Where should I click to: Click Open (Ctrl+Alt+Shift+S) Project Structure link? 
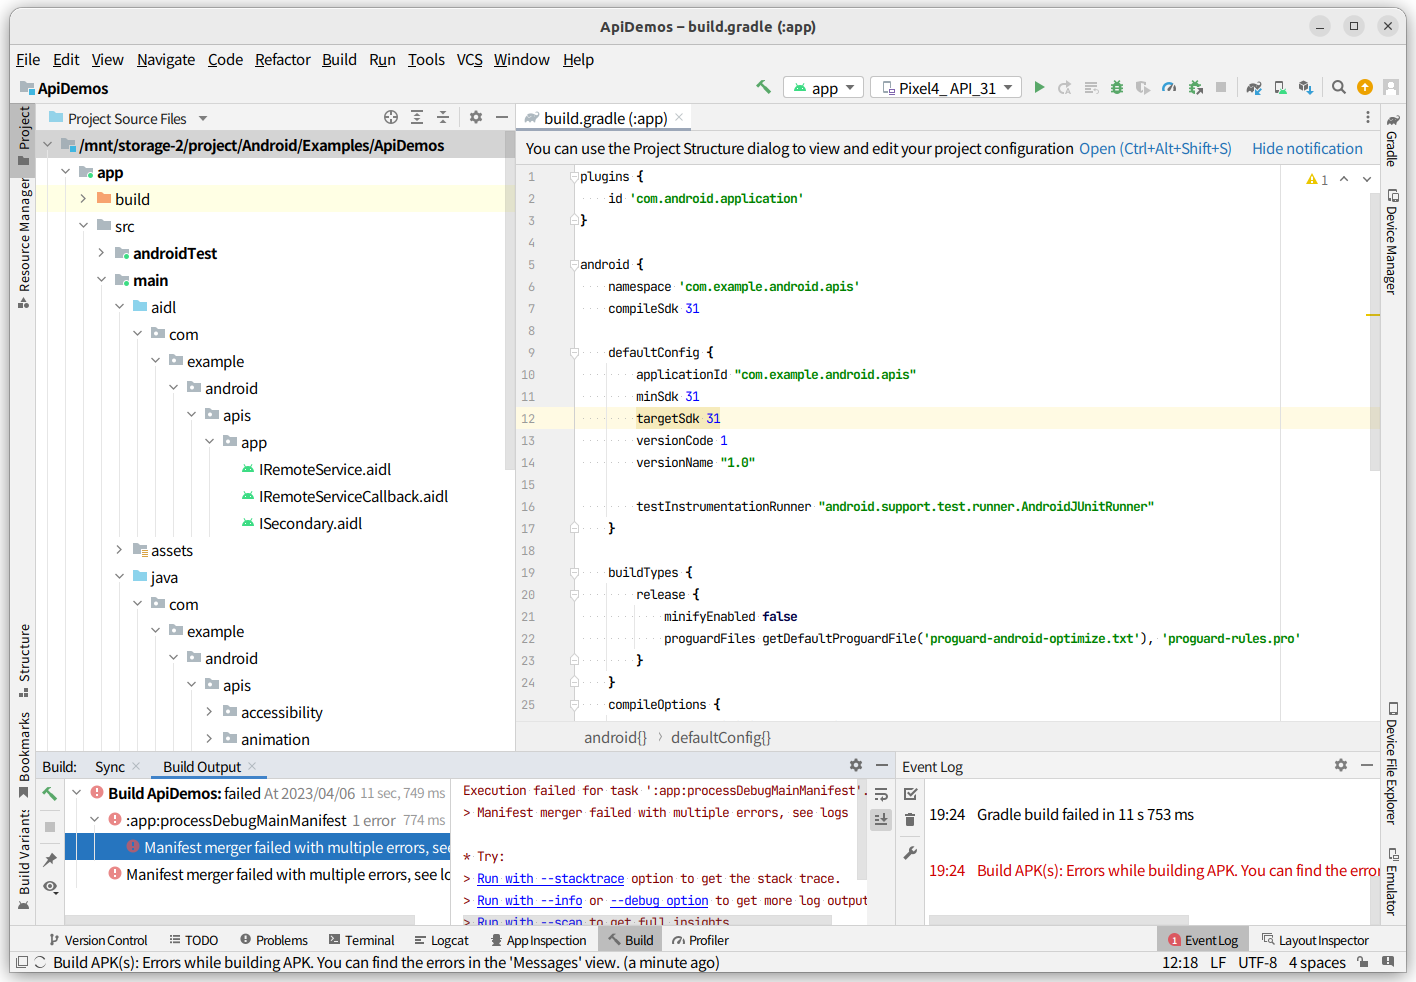pyautogui.click(x=1155, y=149)
